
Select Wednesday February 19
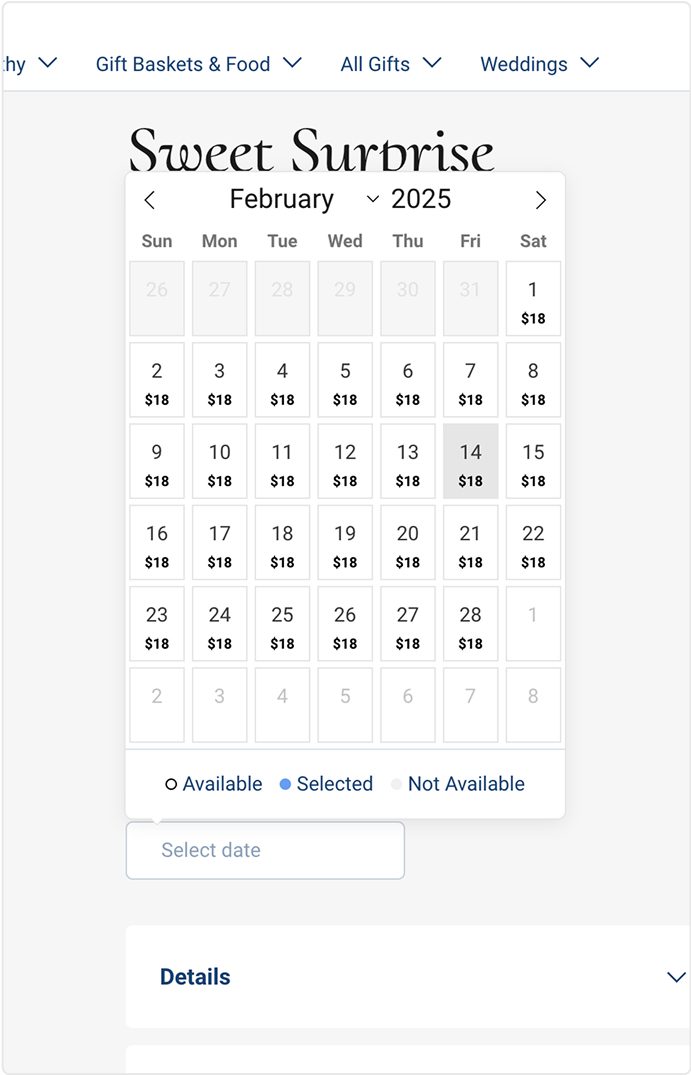pyautogui.click(x=345, y=542)
